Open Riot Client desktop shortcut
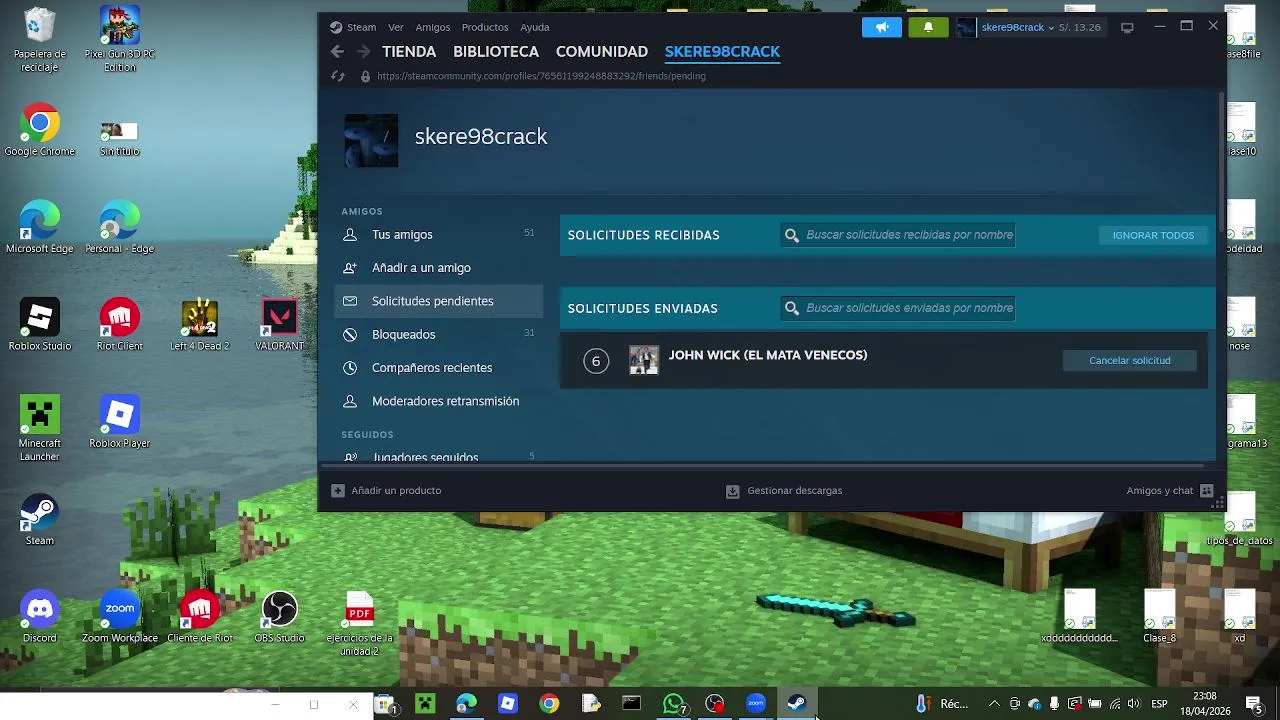This screenshot has width=1280, height=720. [120, 325]
